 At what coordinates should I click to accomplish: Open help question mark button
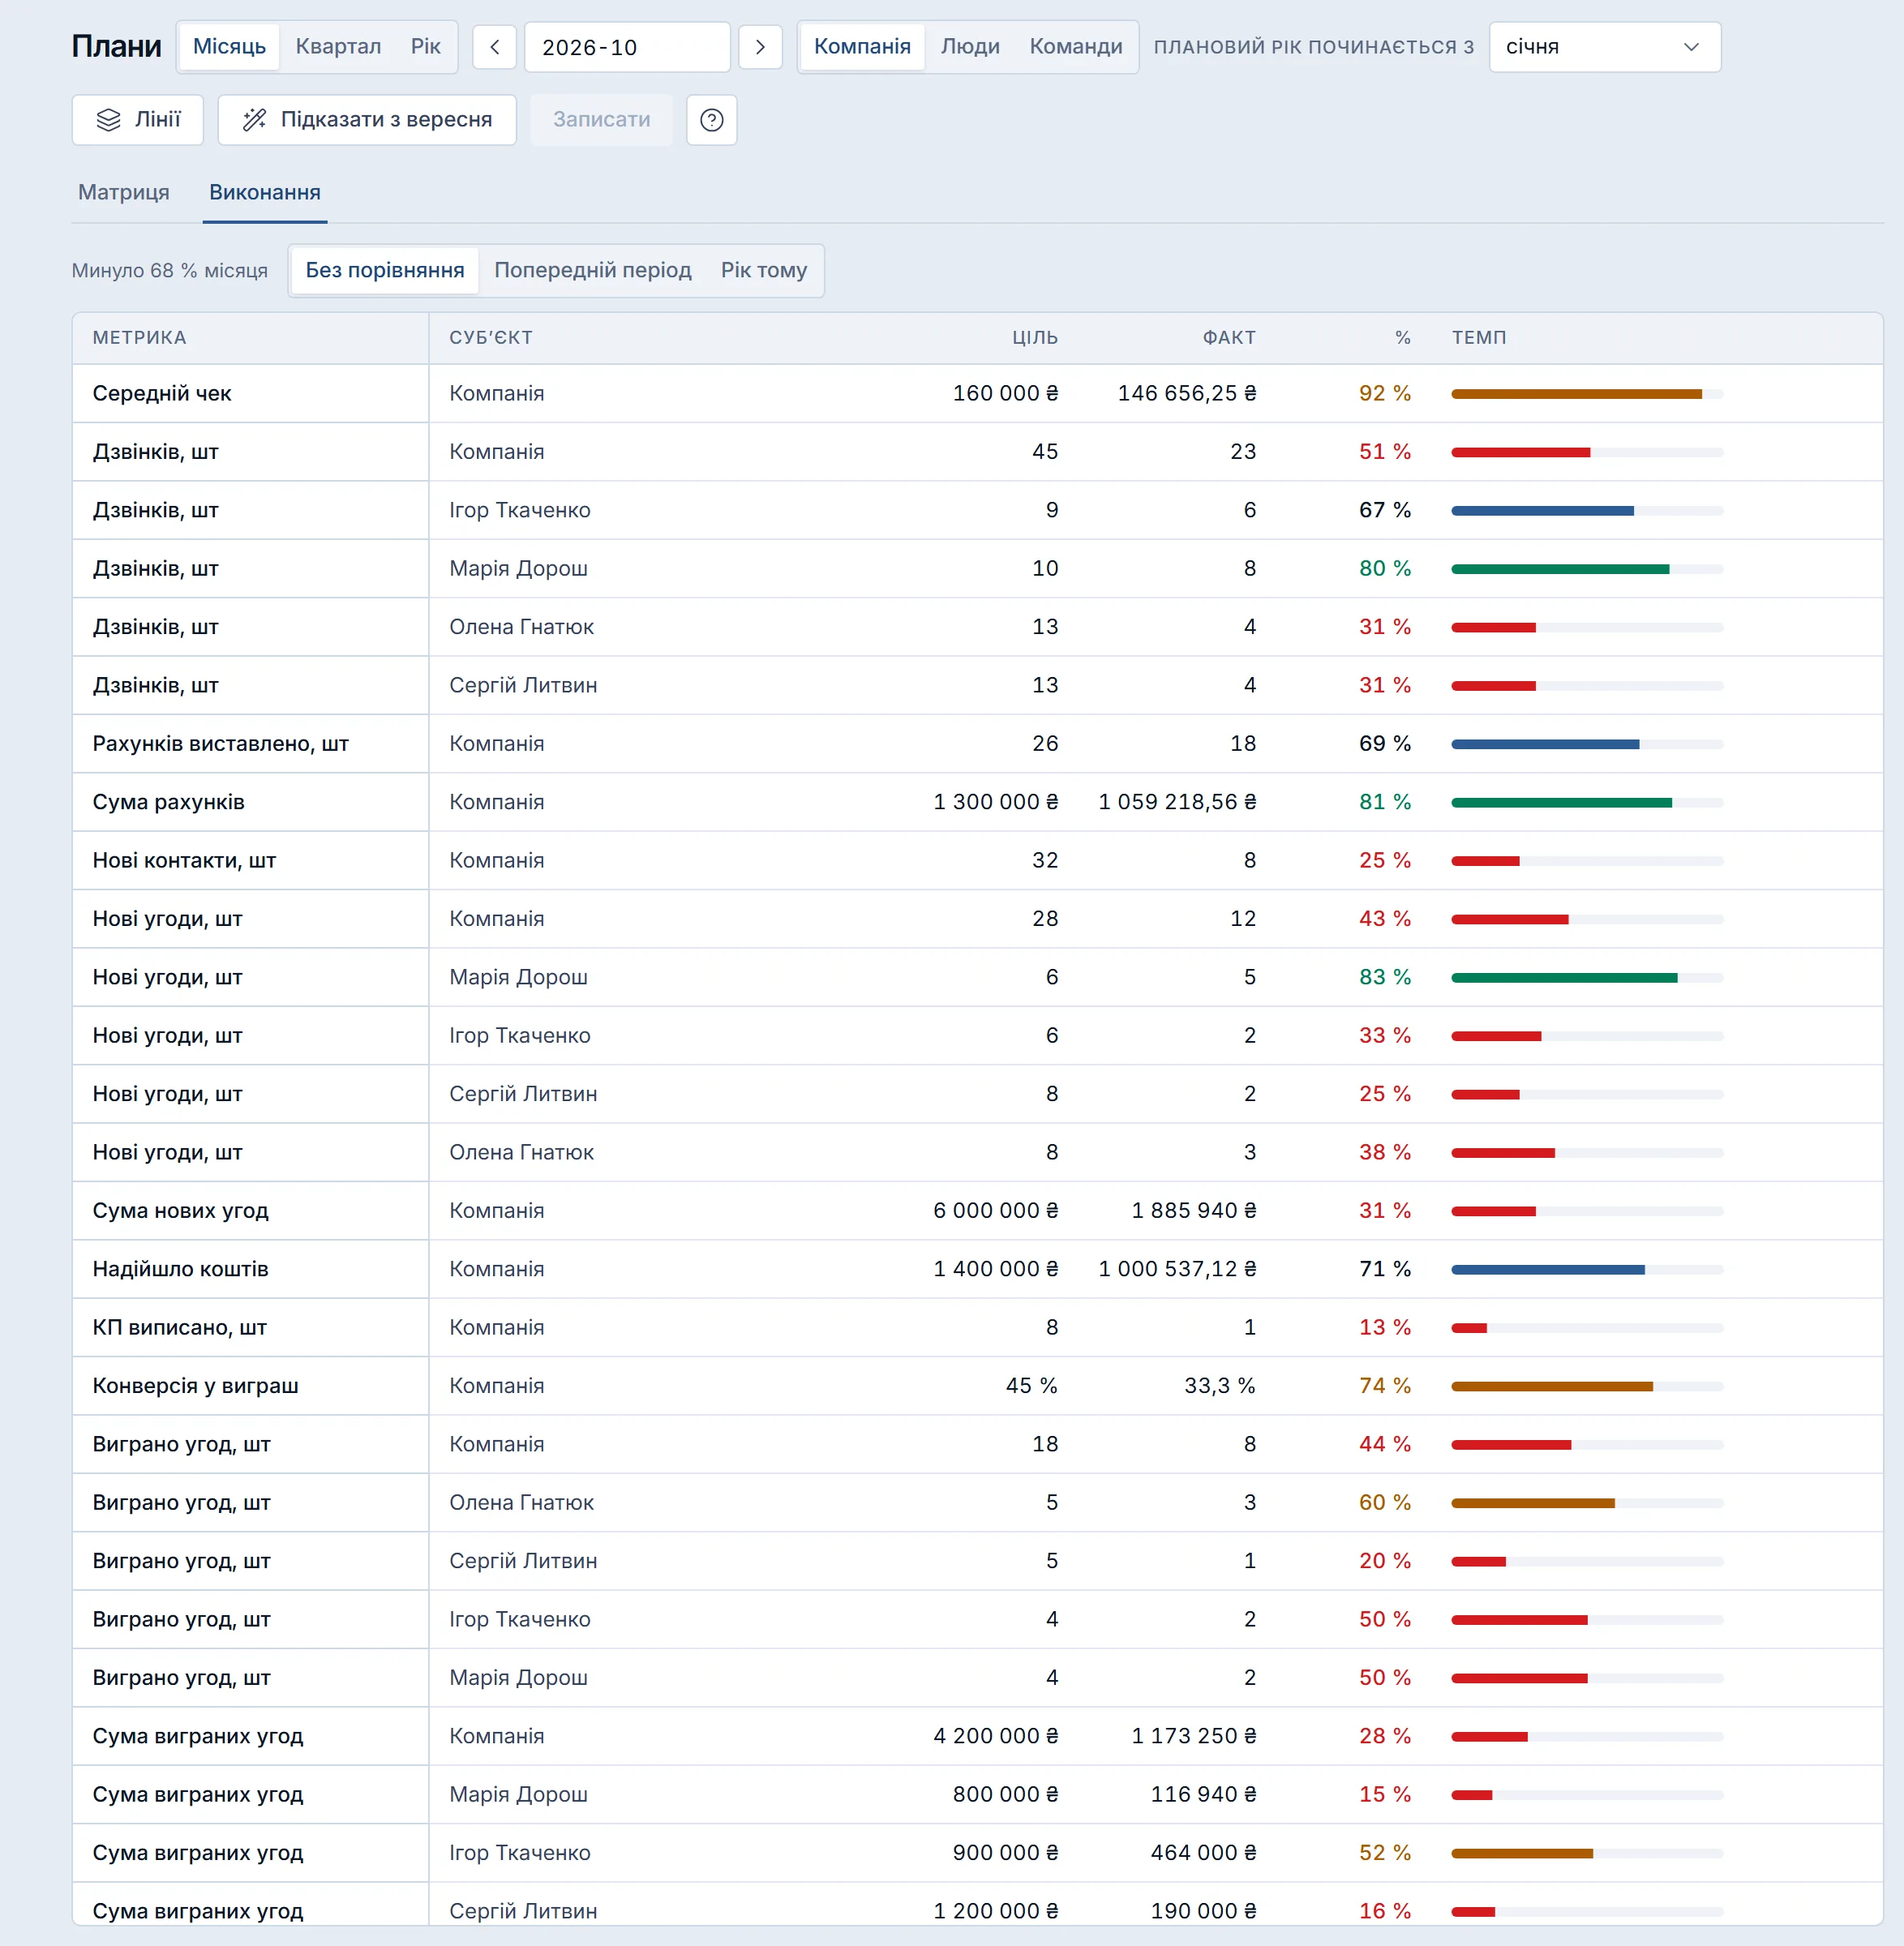[x=712, y=120]
